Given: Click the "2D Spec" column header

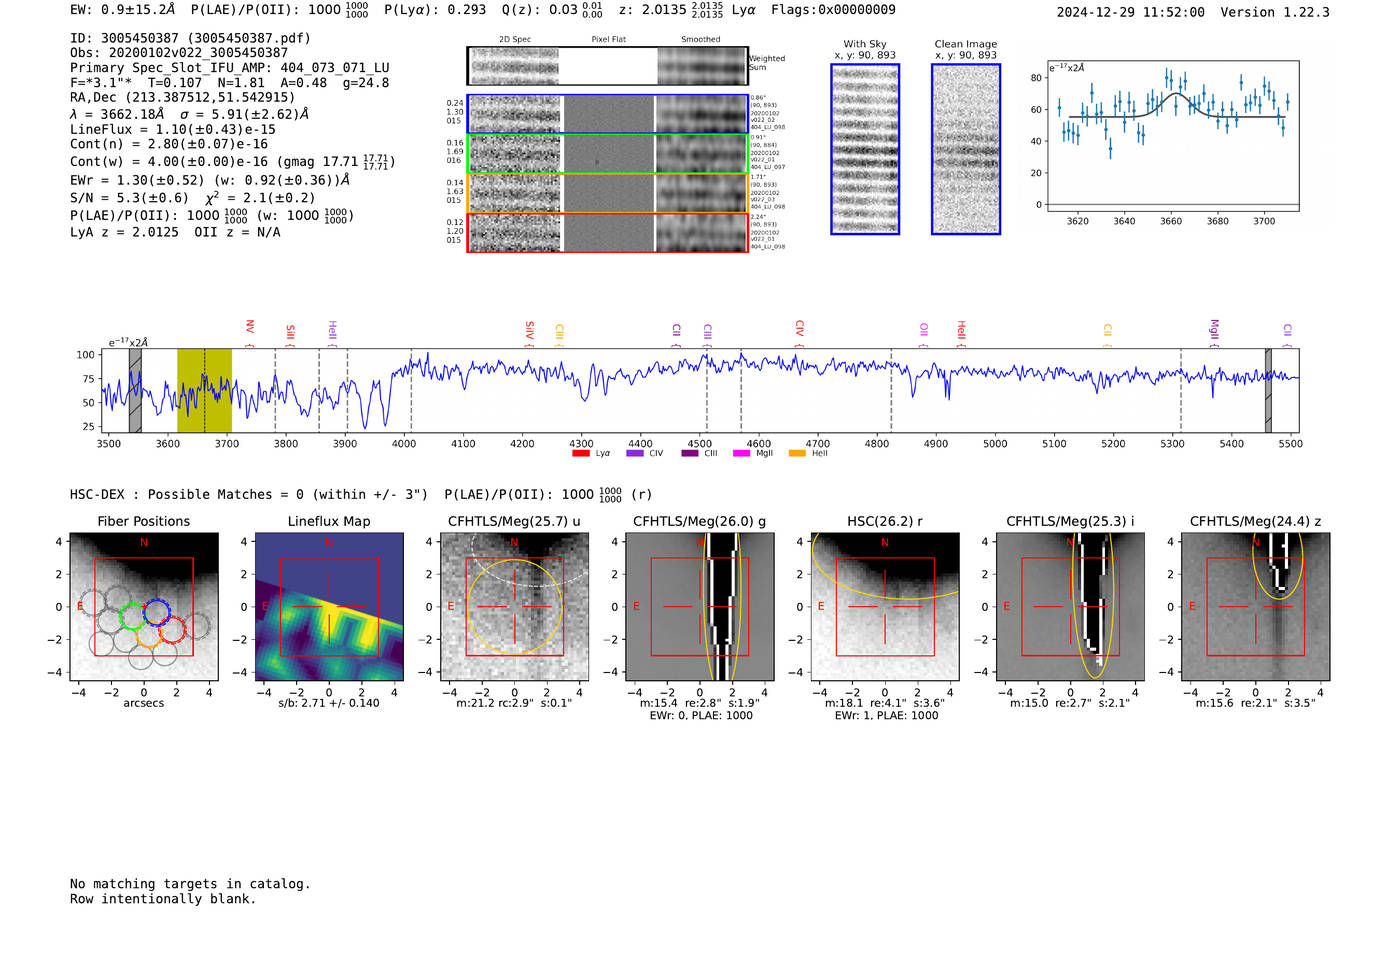Looking at the screenshot, I should click(515, 40).
